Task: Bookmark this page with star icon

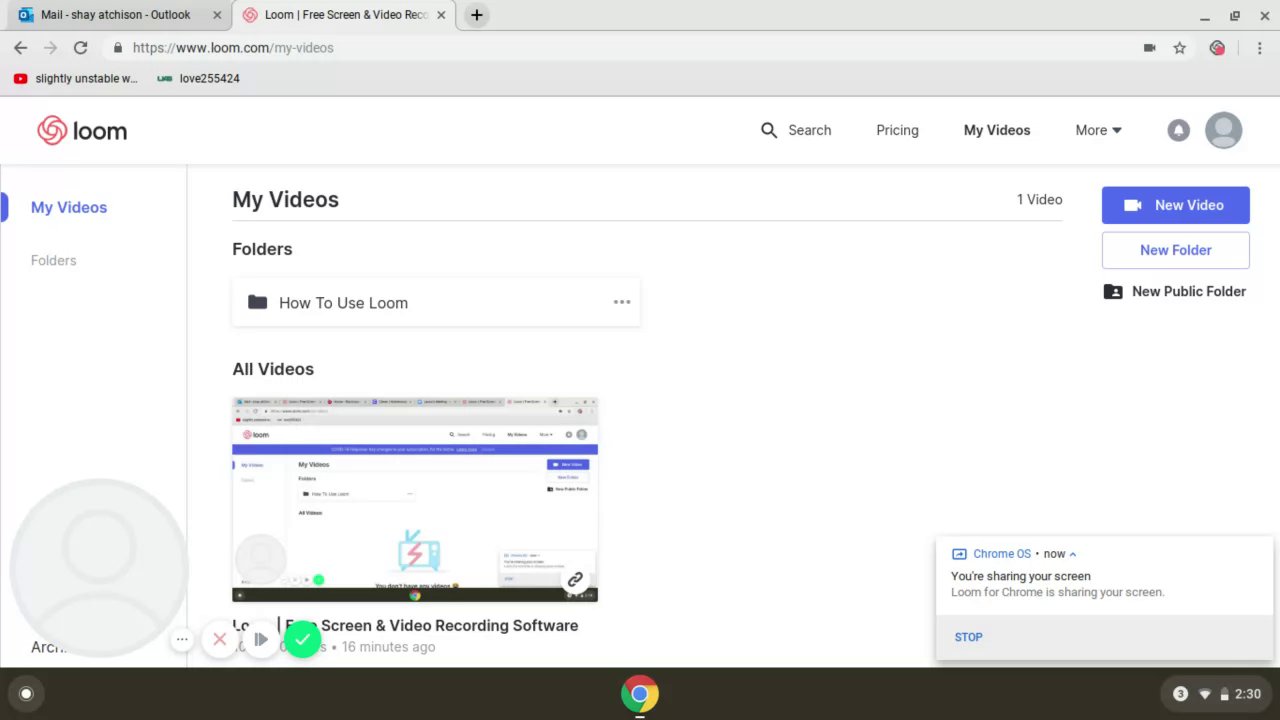Action: [1180, 48]
